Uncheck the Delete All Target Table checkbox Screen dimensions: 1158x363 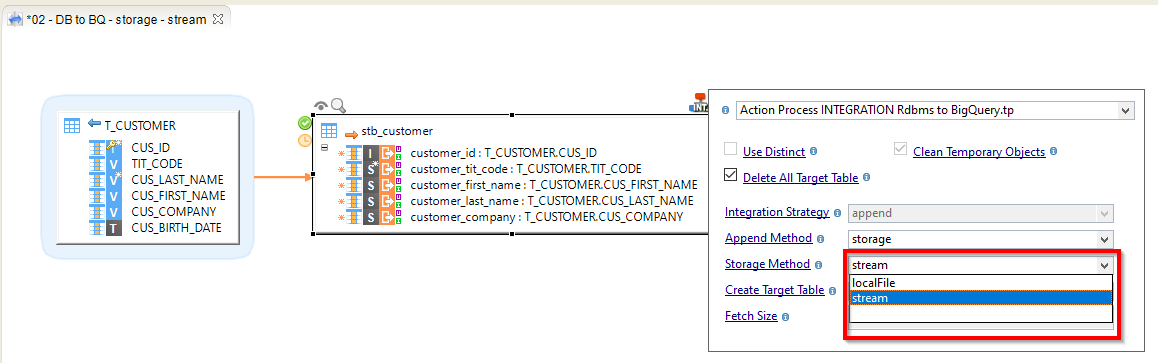pyautogui.click(x=730, y=176)
